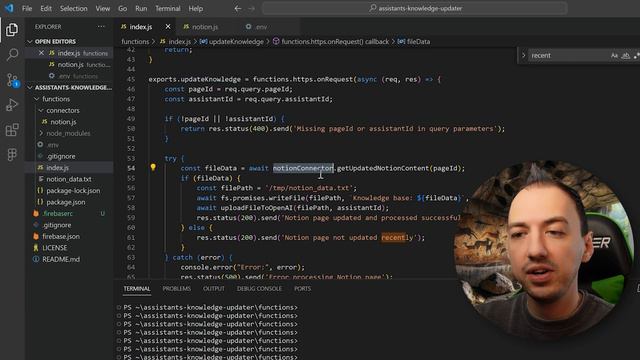640x360 pixels.
Task: Expand the node_modules folder
Action: point(69,133)
